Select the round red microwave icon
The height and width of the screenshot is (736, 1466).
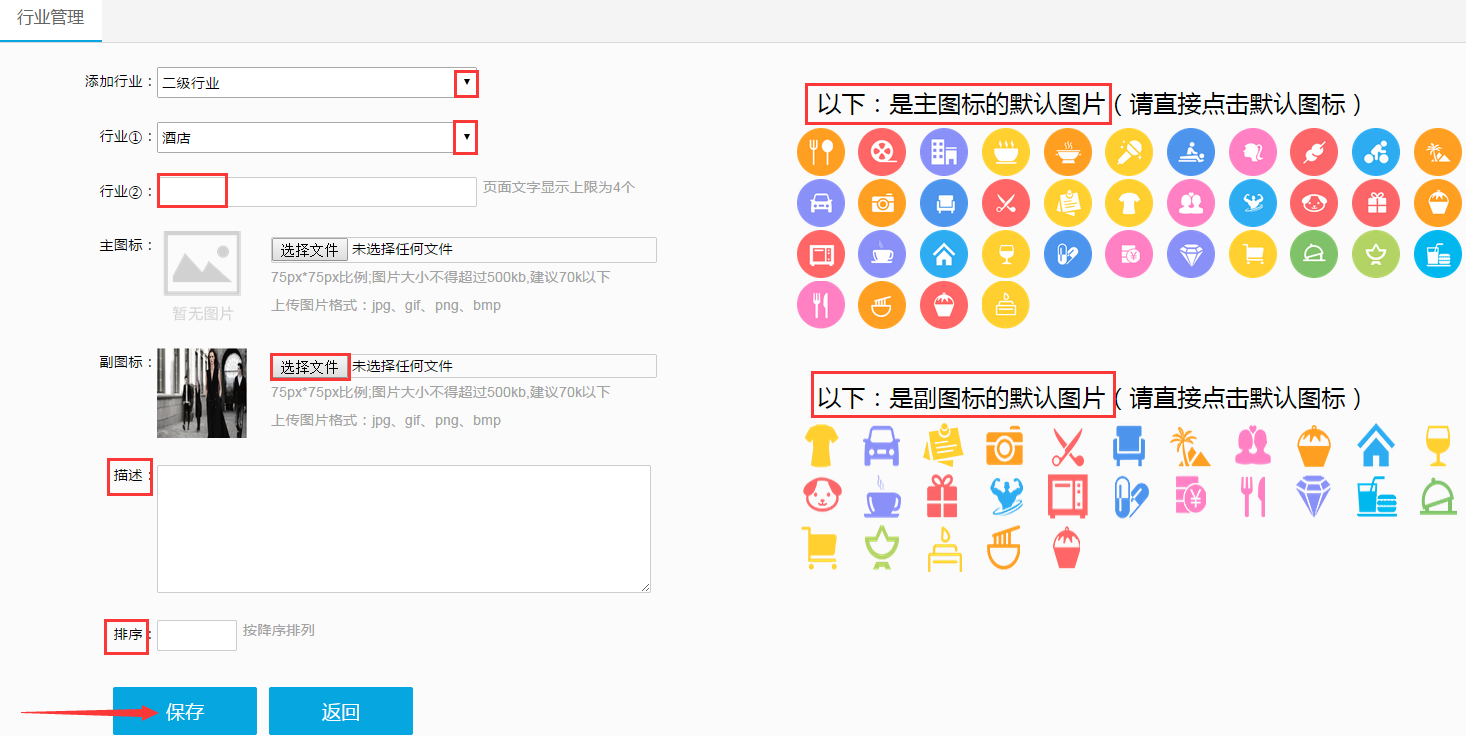coord(821,254)
